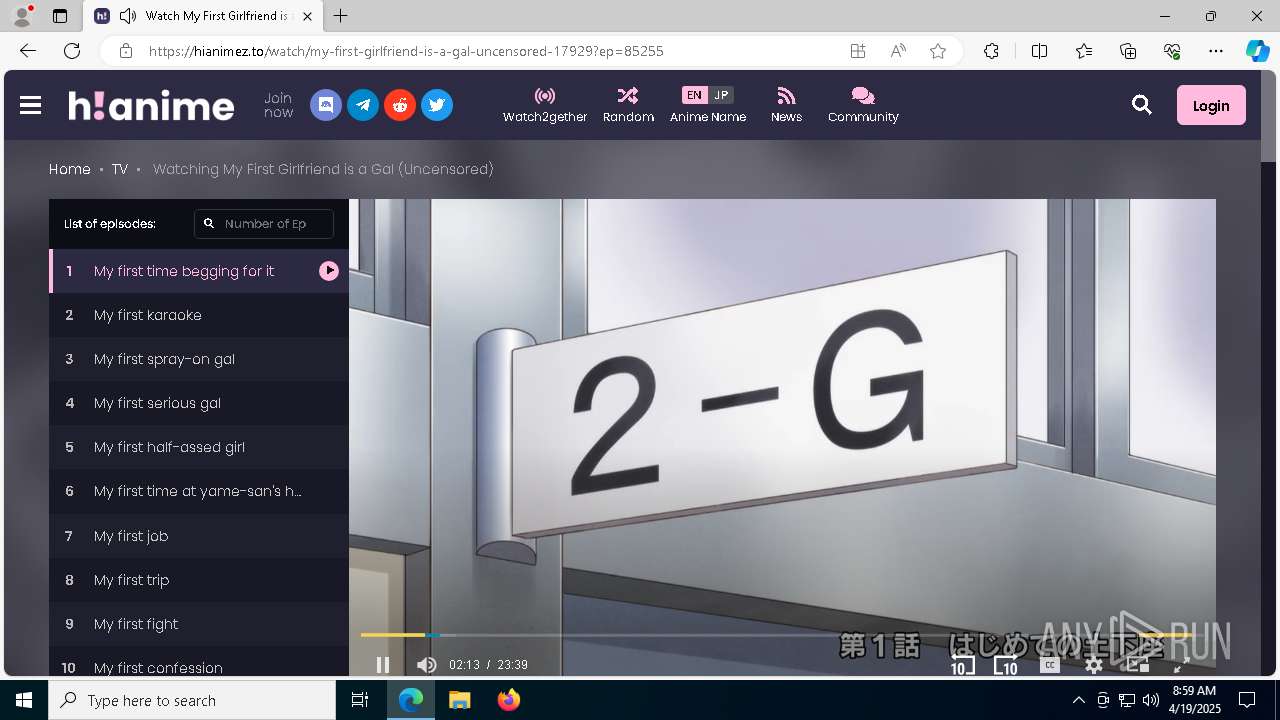Select episode 1 My first time begging for it

point(199,271)
